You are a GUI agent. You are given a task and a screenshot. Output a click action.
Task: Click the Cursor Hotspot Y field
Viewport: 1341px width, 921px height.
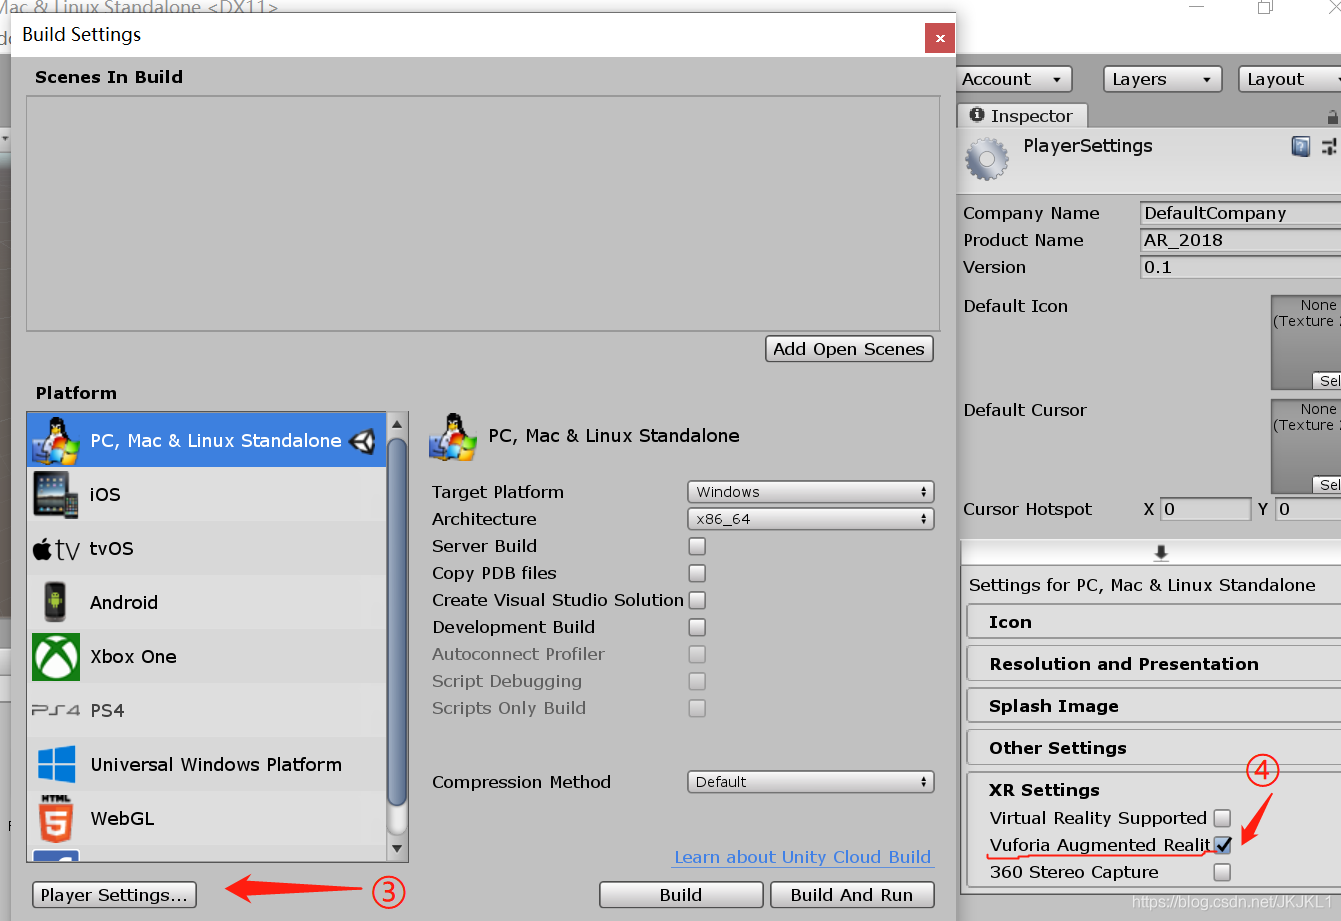click(1308, 509)
